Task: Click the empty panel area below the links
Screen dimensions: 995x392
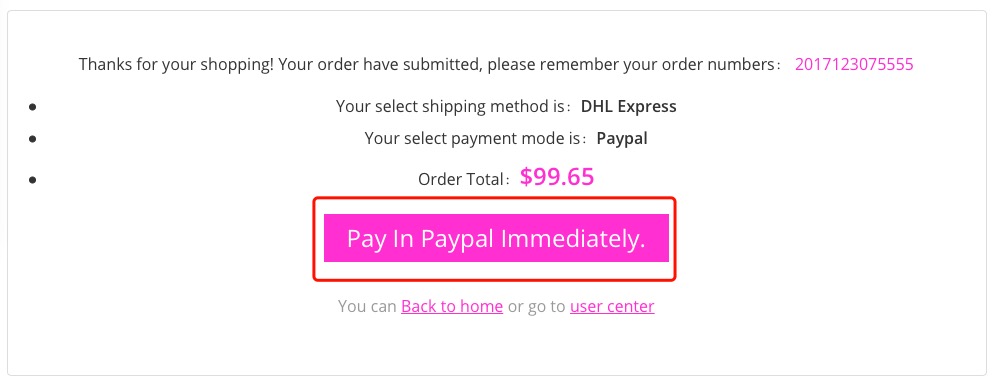Action: pos(496,348)
